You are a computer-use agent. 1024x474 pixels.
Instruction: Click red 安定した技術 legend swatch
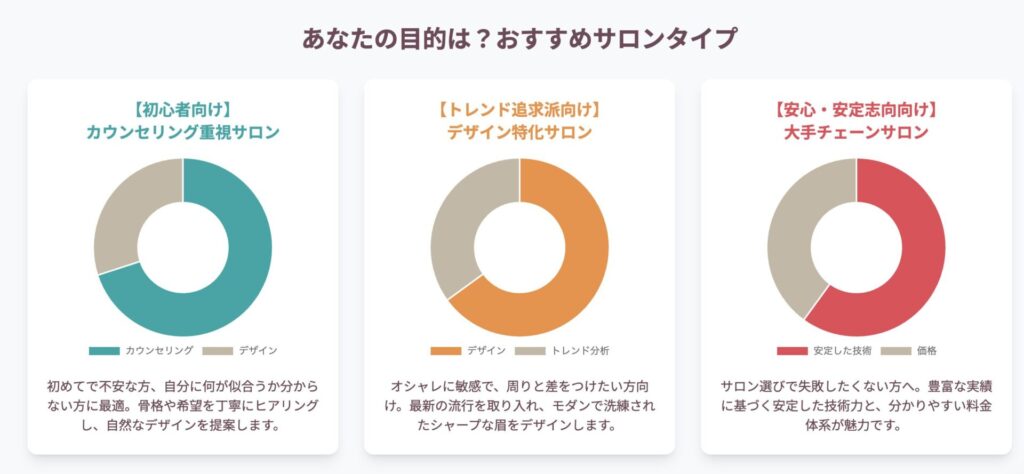(792, 351)
